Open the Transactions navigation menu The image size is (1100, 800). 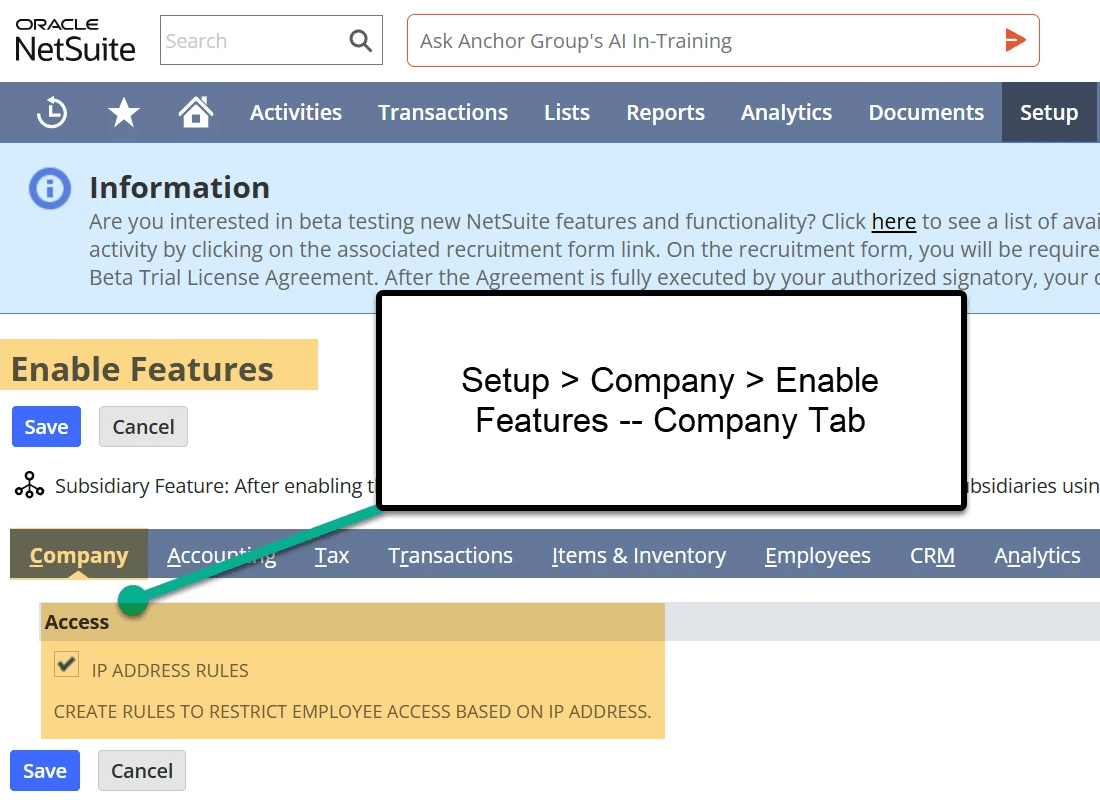point(443,112)
